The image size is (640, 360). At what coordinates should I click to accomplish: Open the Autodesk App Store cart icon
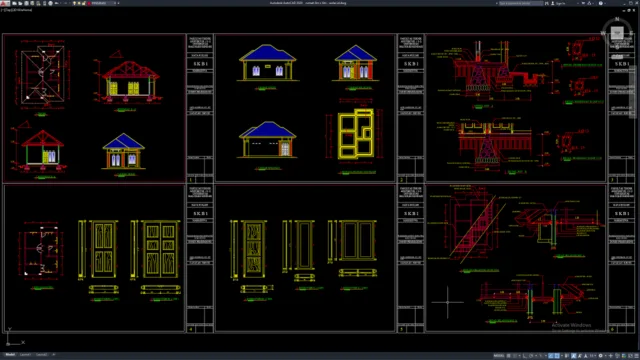point(583,3)
